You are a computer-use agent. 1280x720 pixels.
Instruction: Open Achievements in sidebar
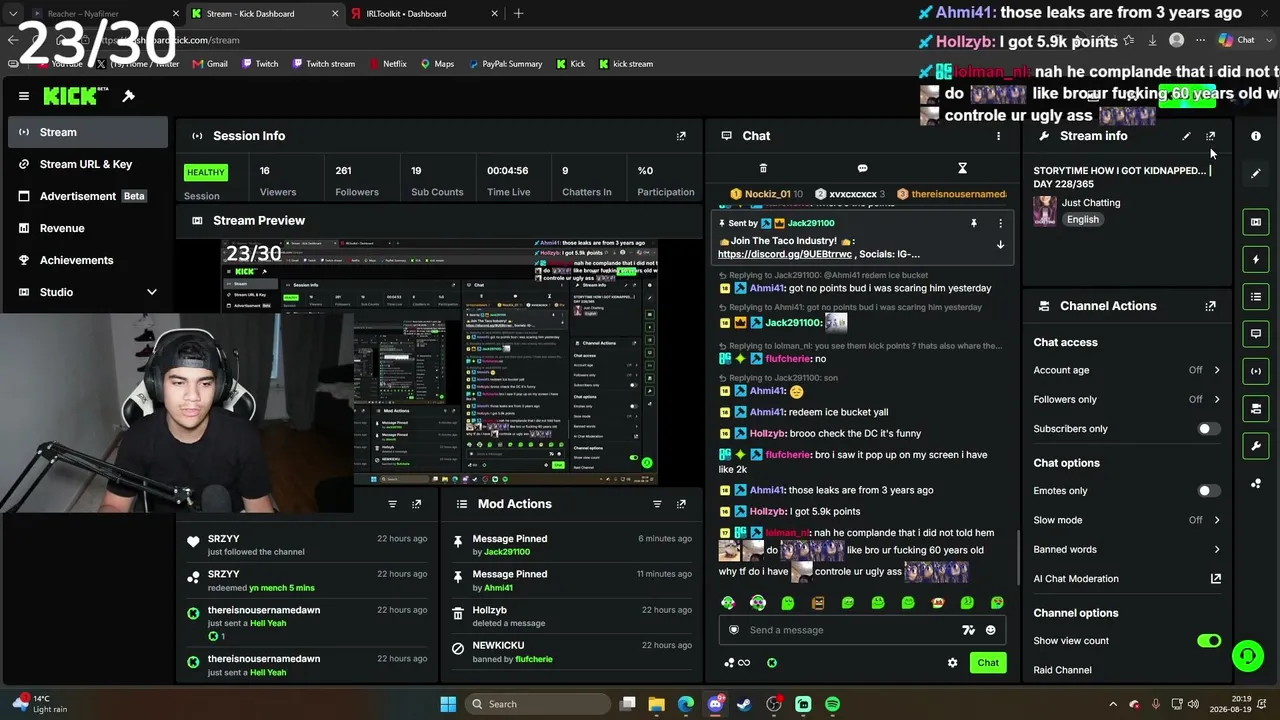pyautogui.click(x=88, y=260)
